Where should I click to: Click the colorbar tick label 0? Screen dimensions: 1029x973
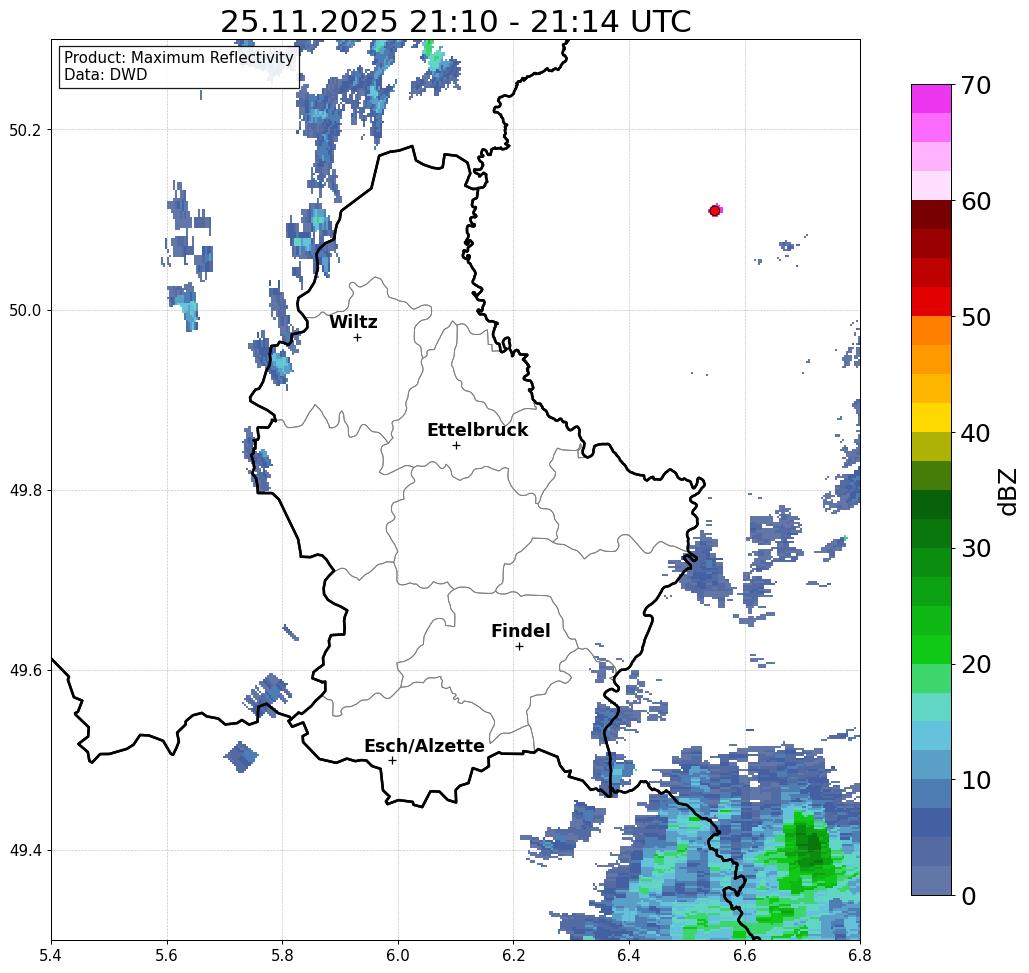click(969, 896)
